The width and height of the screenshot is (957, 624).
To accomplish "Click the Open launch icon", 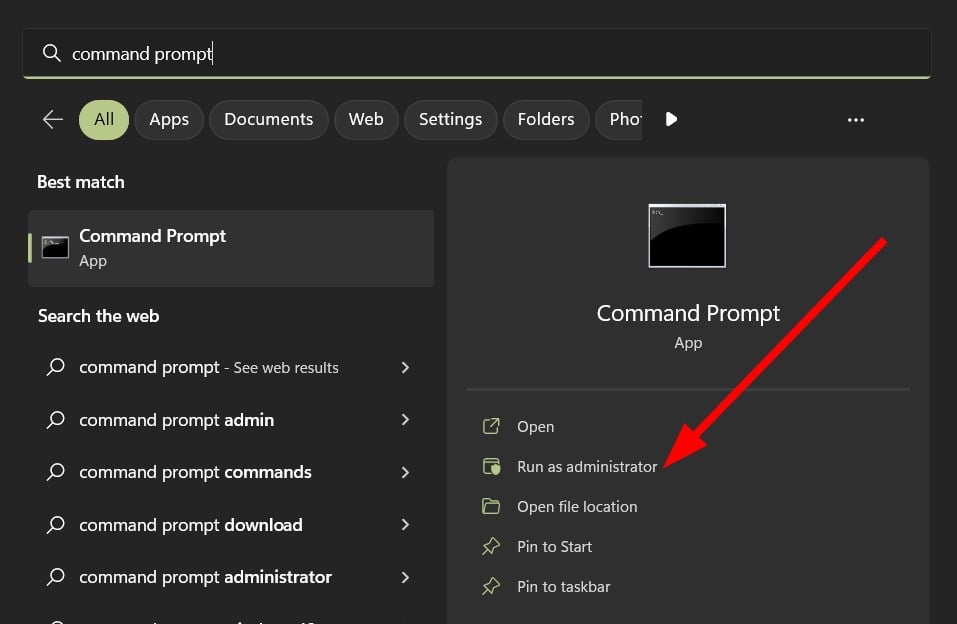I will (x=491, y=427).
